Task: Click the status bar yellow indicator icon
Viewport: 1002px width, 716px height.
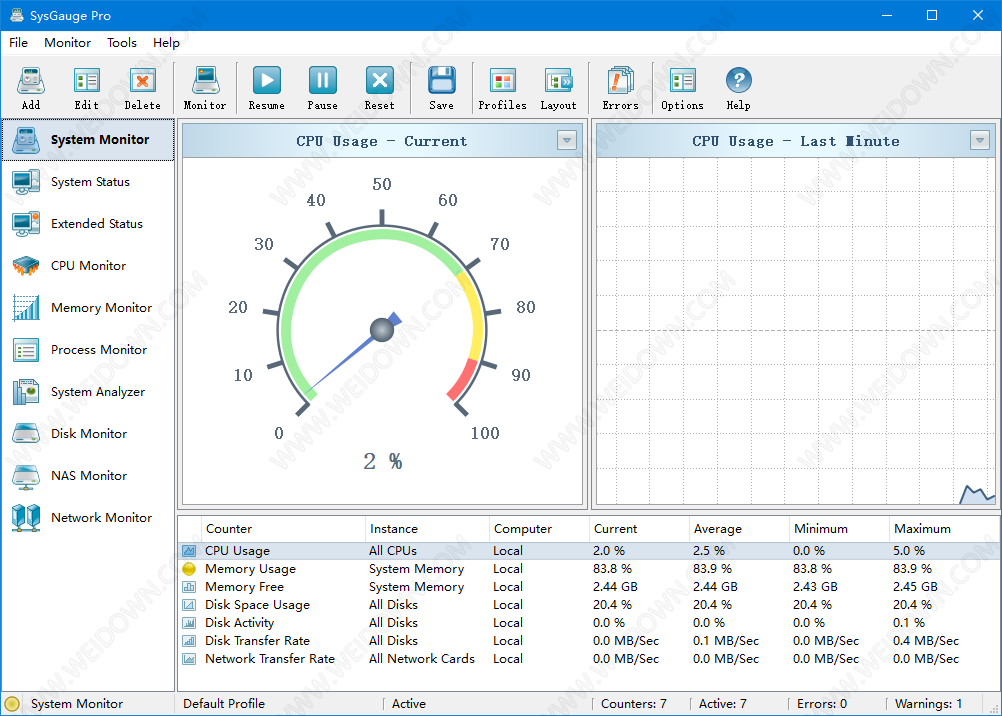Action: click(x=12, y=704)
